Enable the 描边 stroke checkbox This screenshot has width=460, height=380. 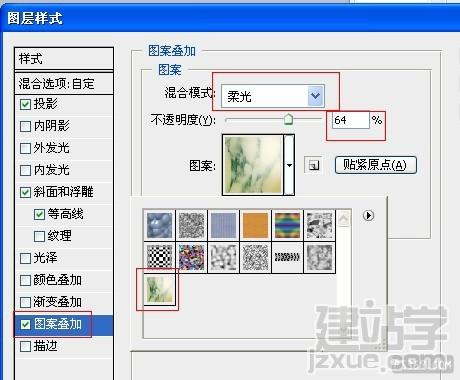(x=25, y=346)
